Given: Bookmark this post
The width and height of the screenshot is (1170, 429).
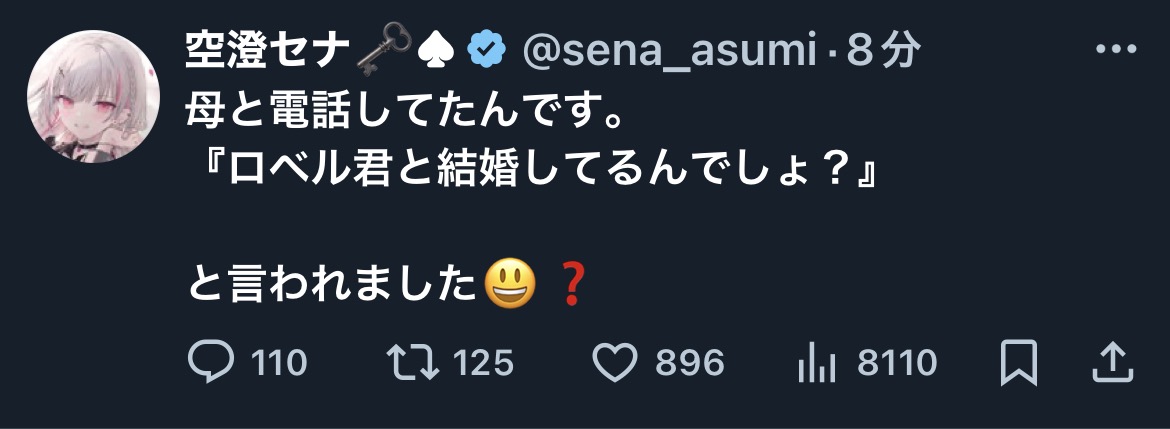Looking at the screenshot, I should click(1019, 362).
